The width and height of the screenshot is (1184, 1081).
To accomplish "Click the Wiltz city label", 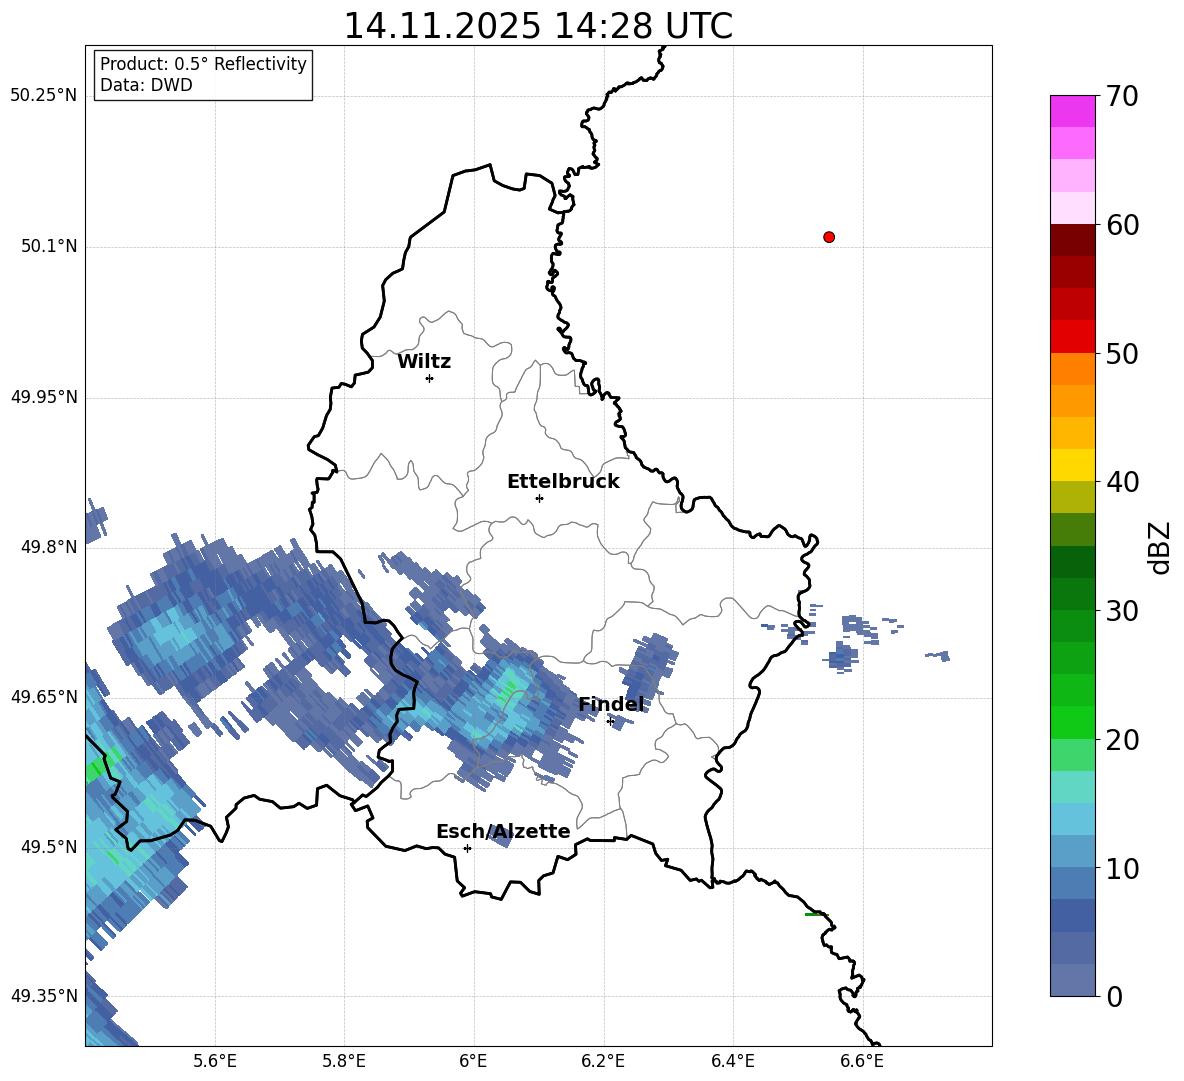I will [424, 362].
